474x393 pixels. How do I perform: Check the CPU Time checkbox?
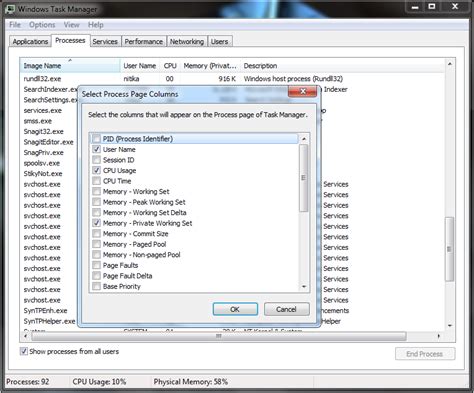(96, 181)
